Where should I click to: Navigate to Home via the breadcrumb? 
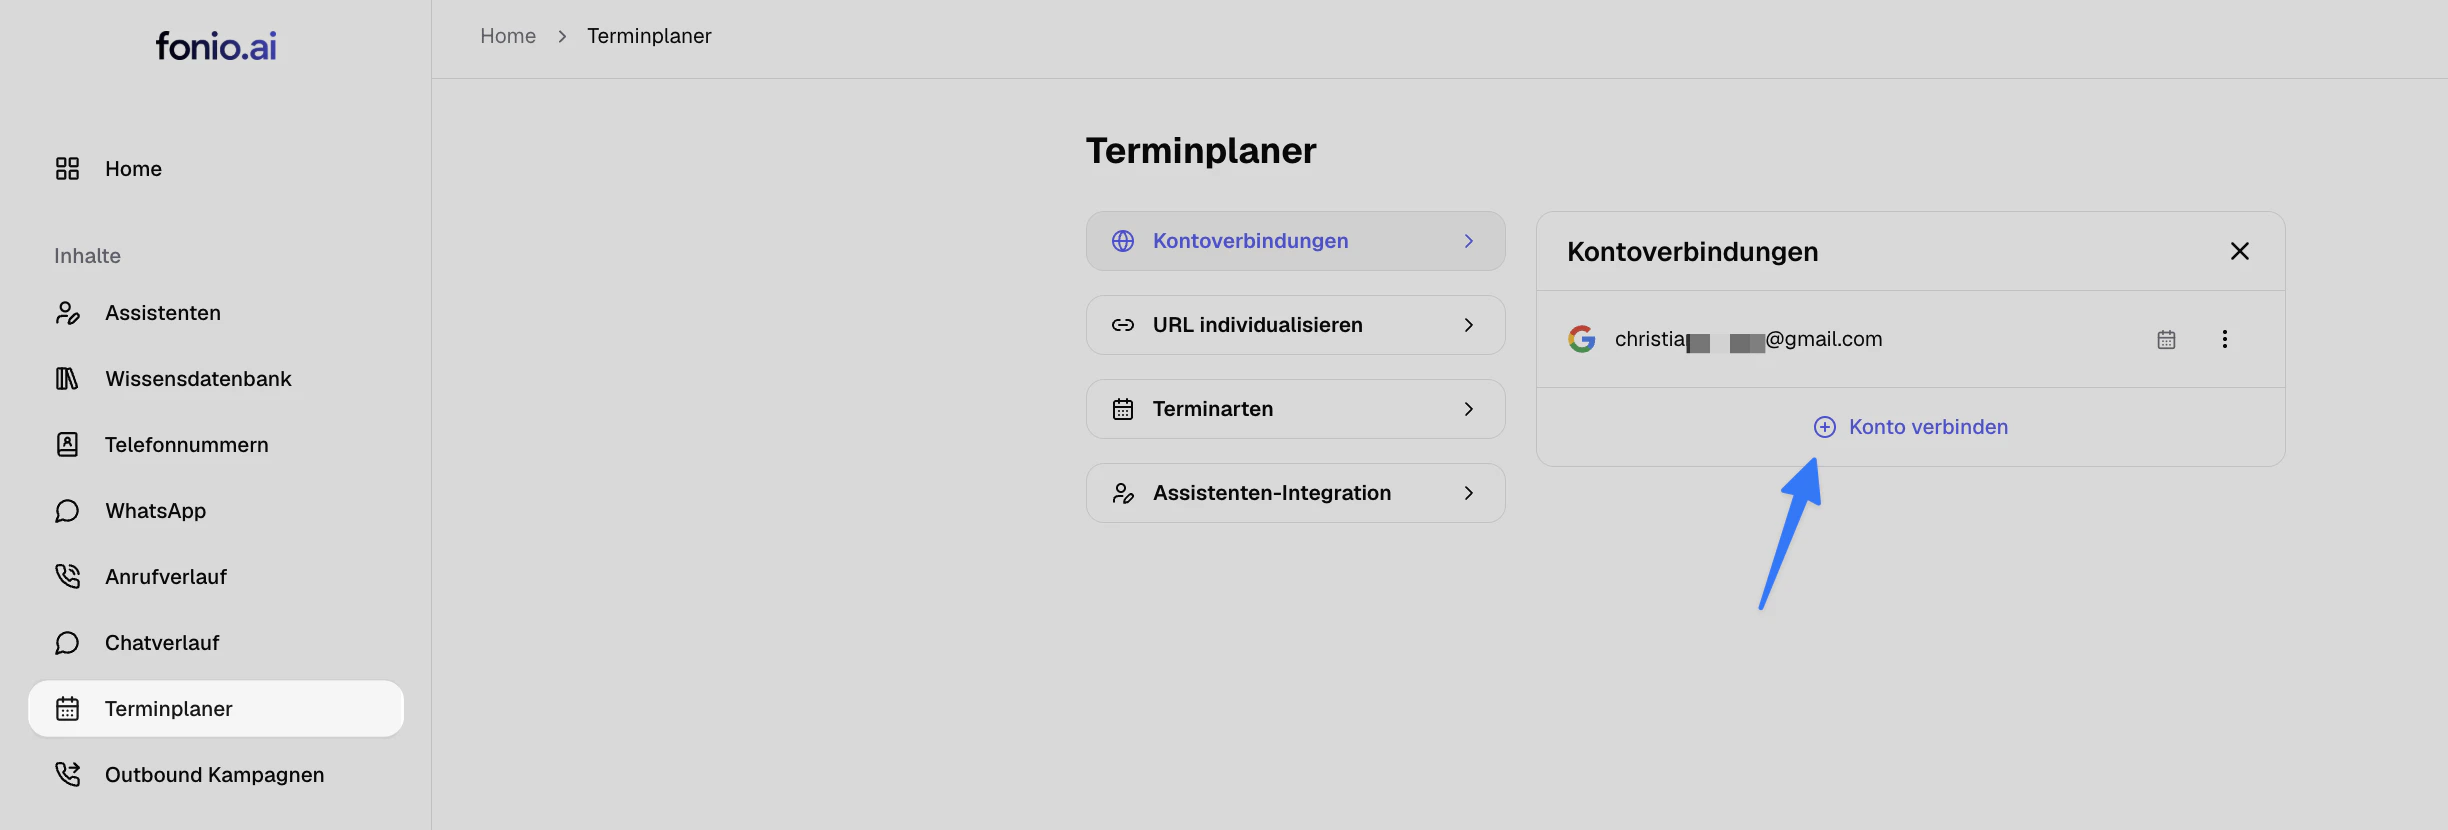(508, 36)
